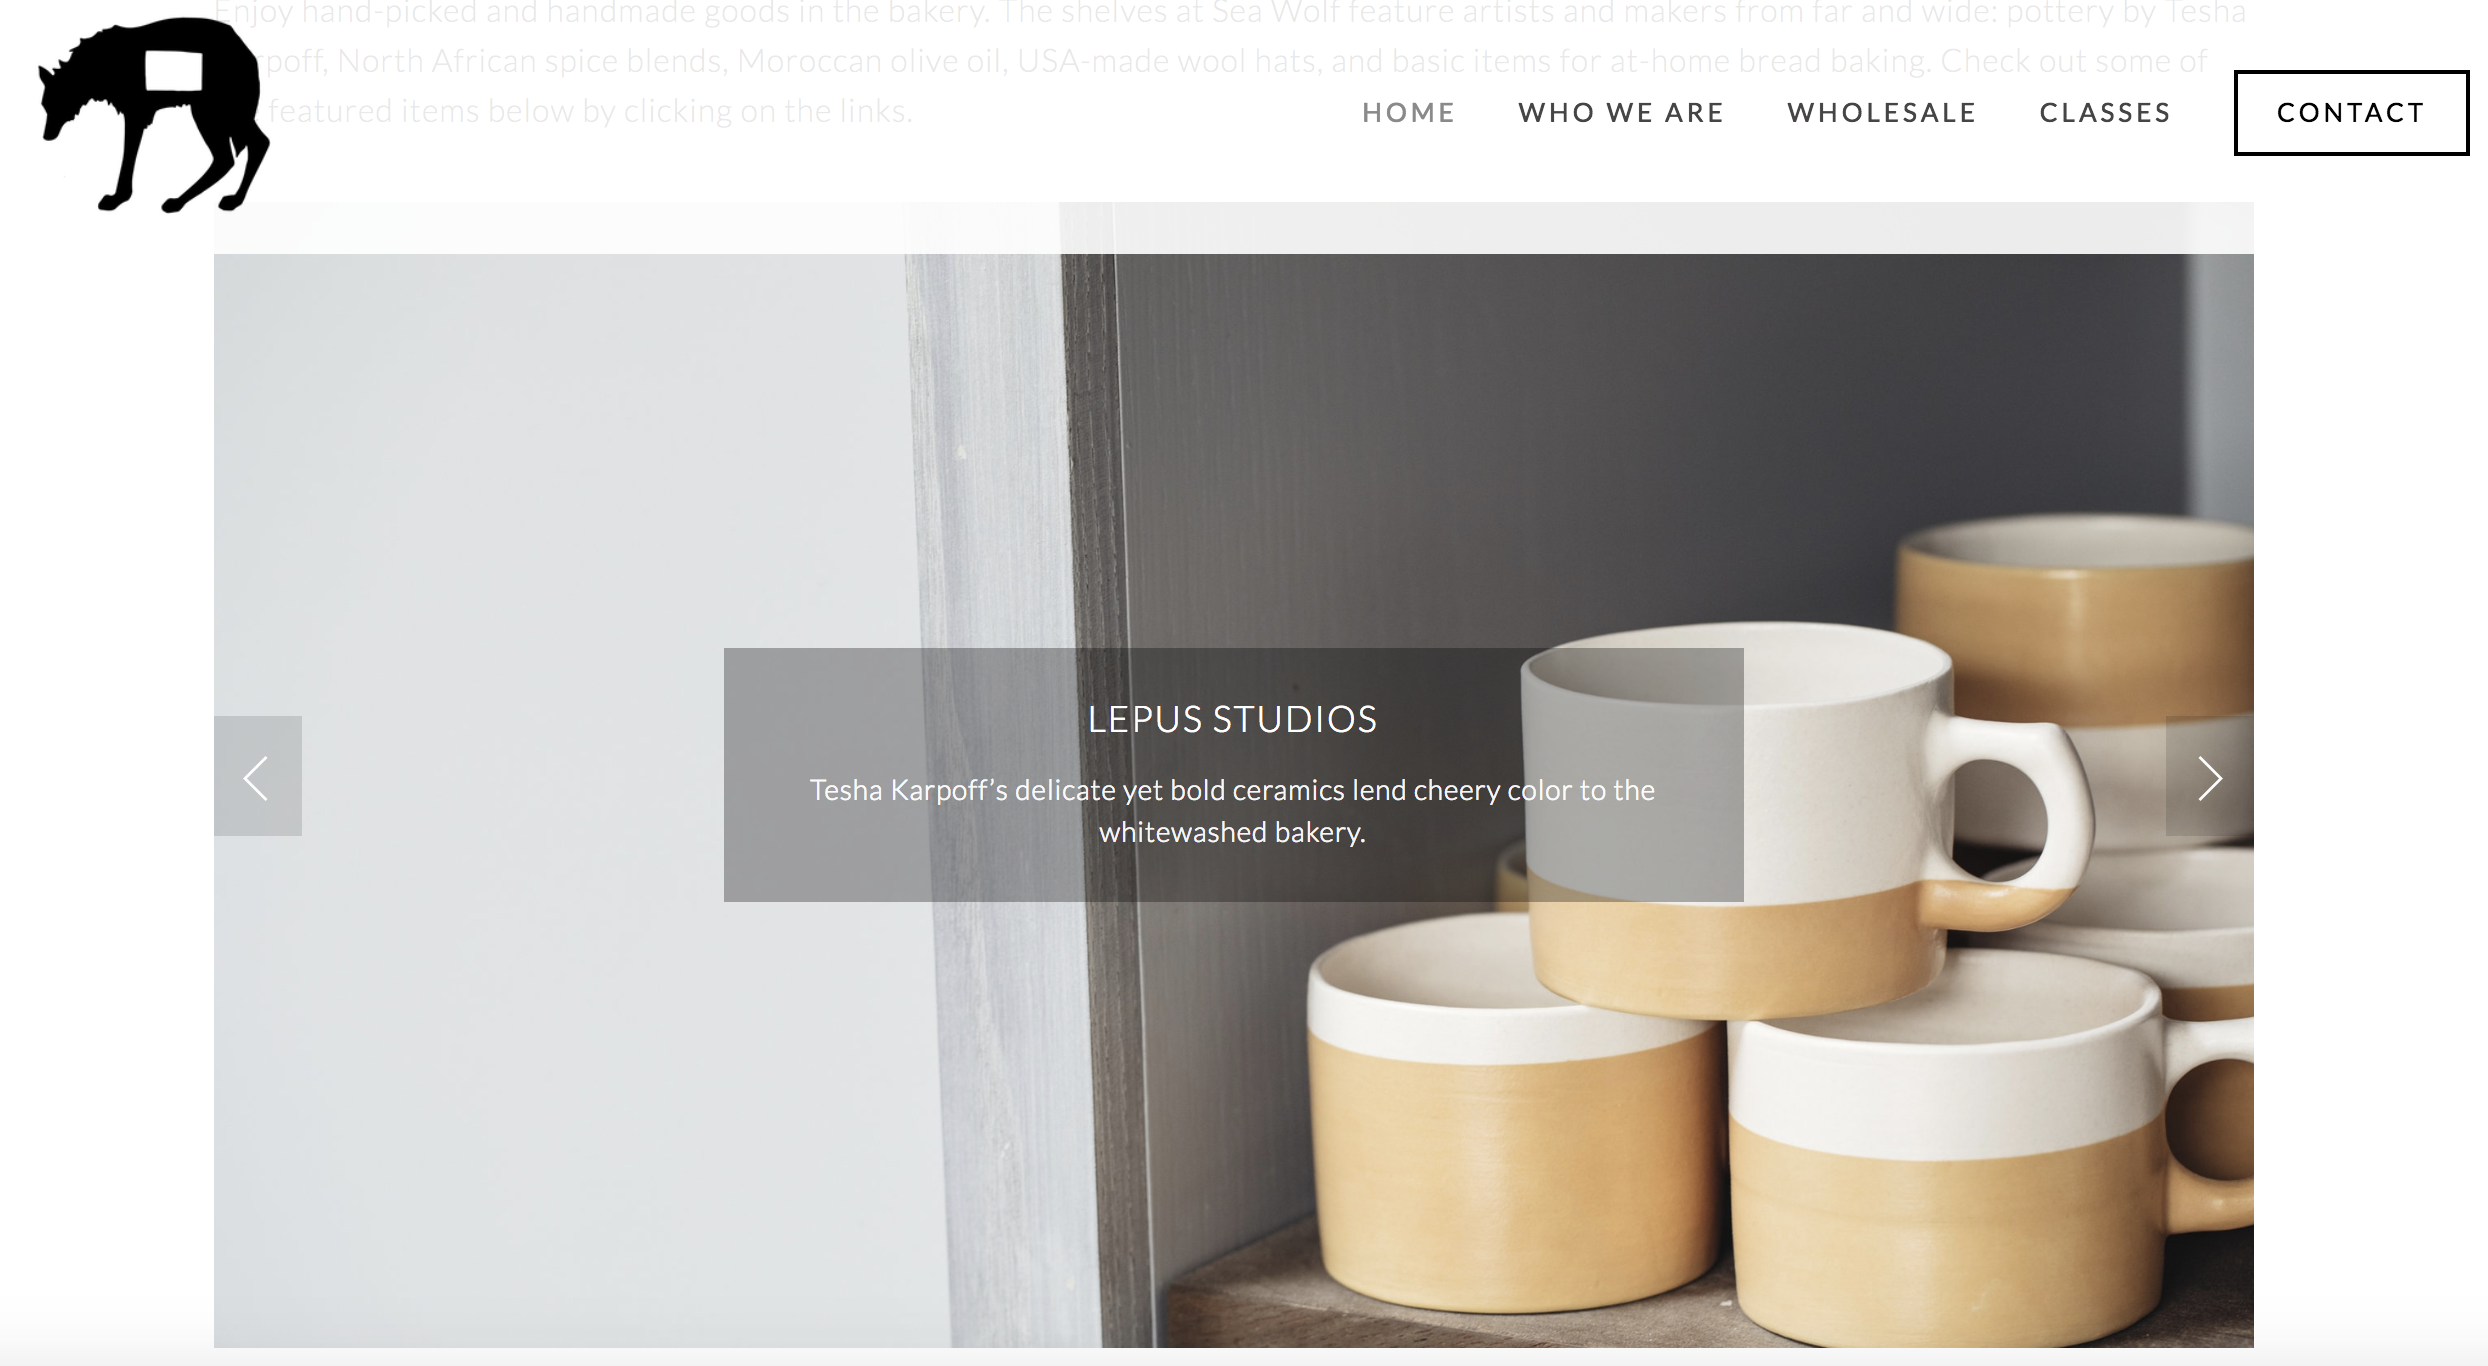Toggle to next featured item slide
Image resolution: width=2488 pixels, height=1366 pixels.
2209,776
